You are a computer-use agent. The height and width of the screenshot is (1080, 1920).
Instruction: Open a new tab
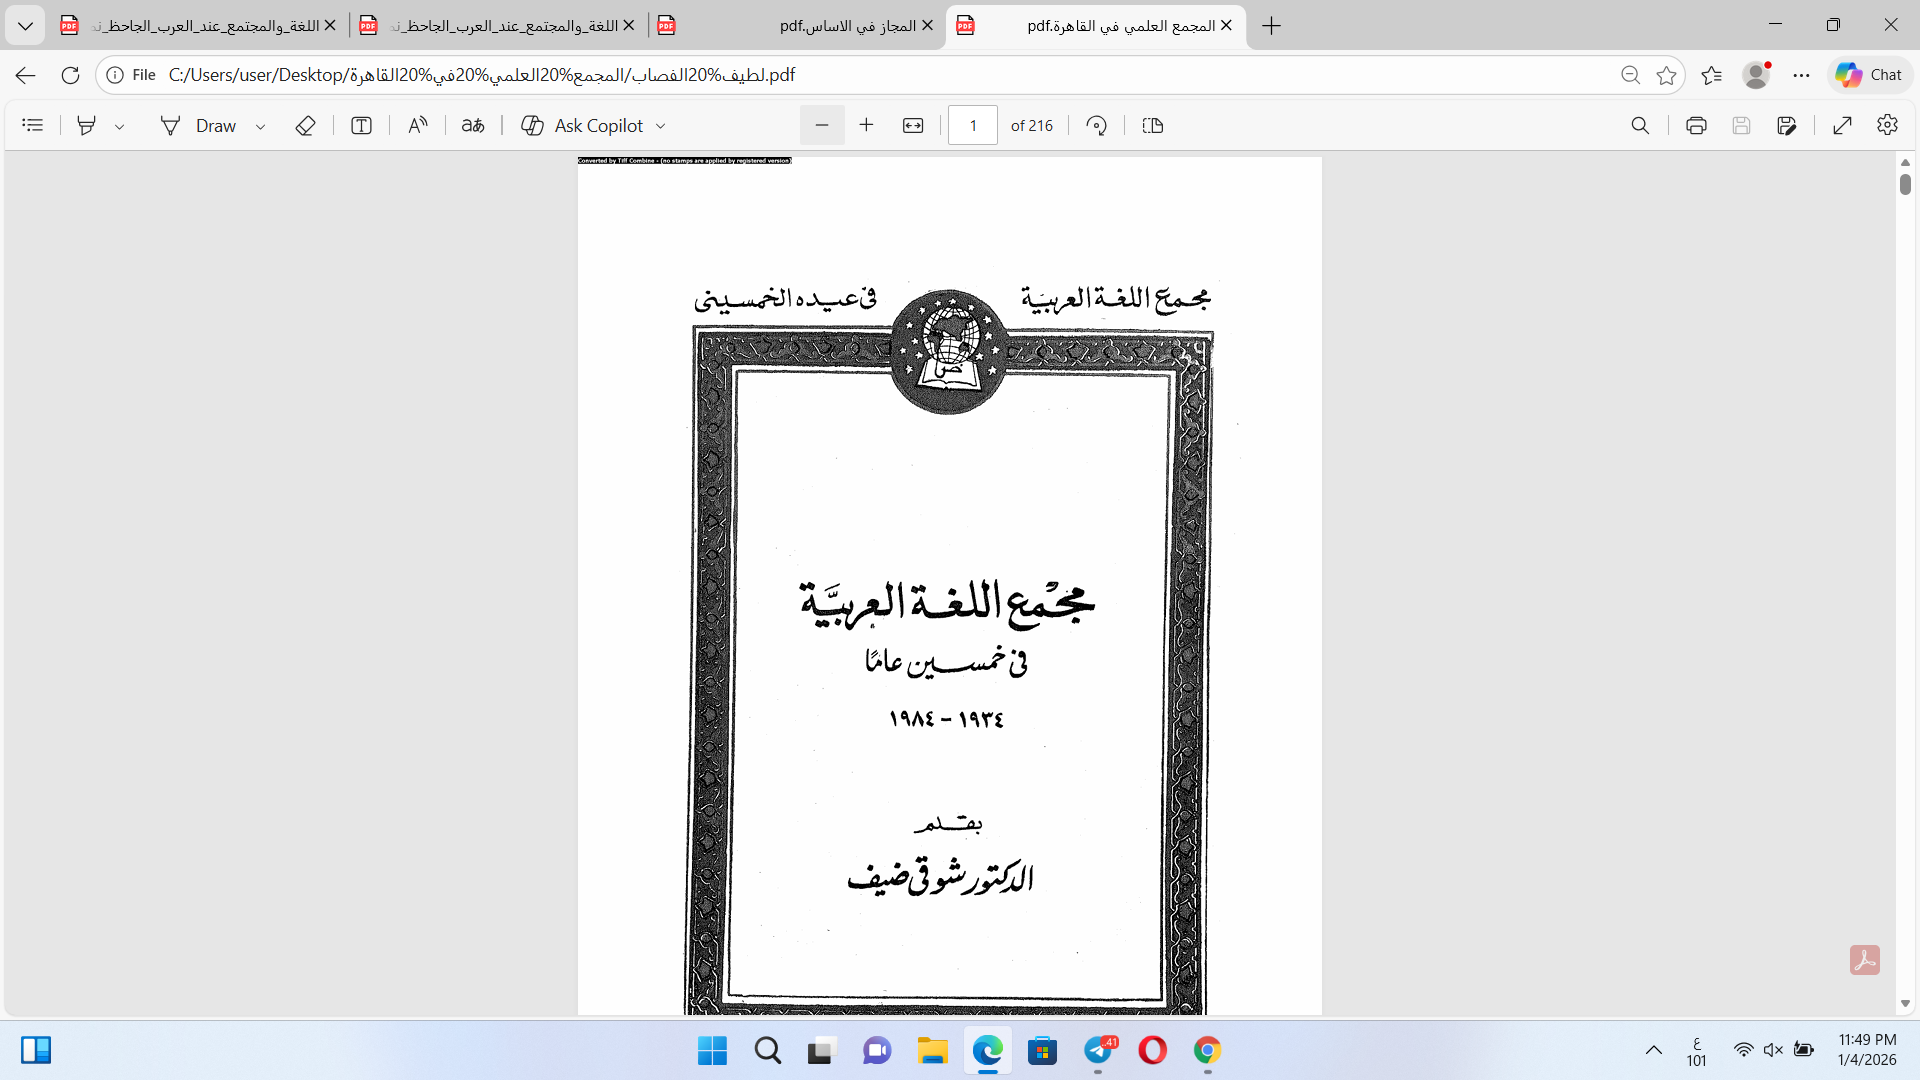pyautogui.click(x=1272, y=26)
